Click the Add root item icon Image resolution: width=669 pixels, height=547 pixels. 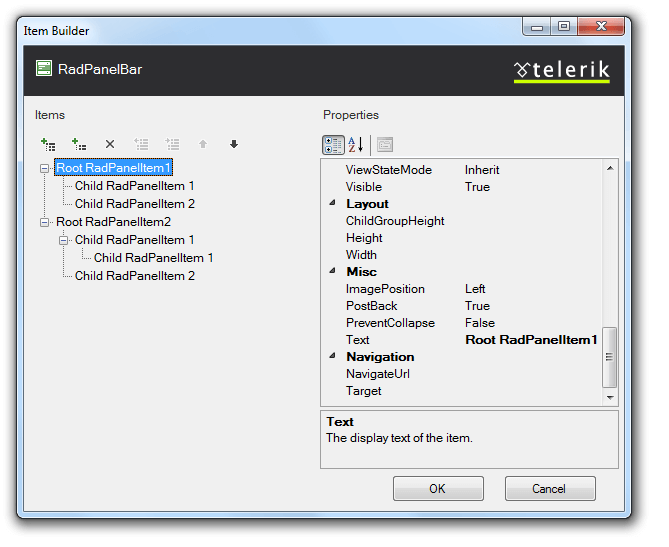48,144
